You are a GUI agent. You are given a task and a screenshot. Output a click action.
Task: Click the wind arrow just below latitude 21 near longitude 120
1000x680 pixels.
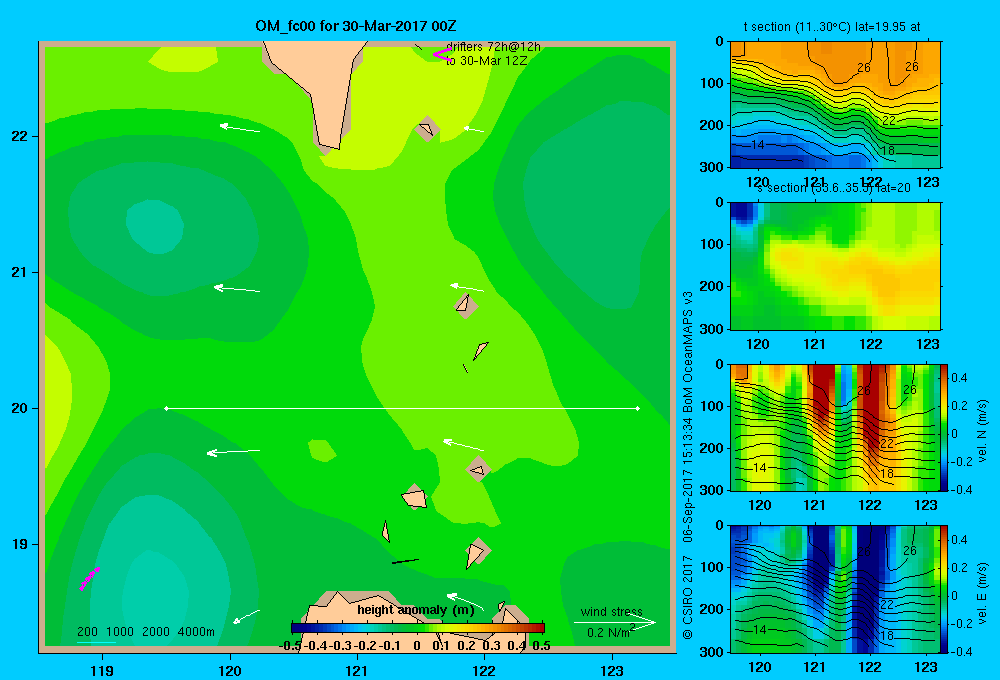coord(237,289)
